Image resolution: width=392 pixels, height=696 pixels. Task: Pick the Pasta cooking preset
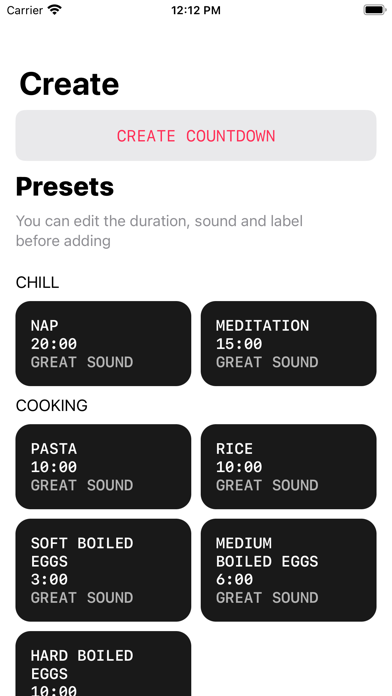click(103, 467)
